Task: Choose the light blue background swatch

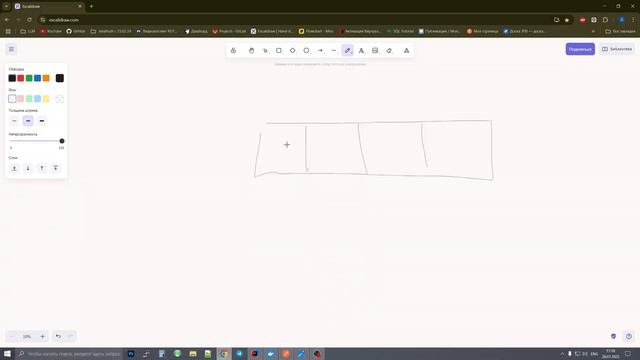Action: [38, 99]
